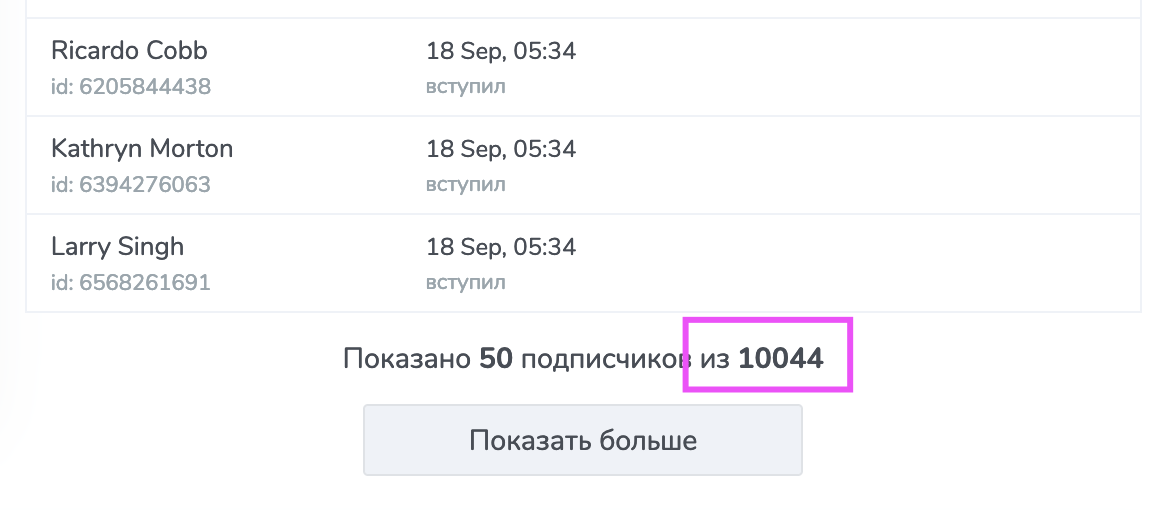Click the join date in Ricardo Cobb's row
This screenshot has width=1168, height=510.
coord(500,51)
